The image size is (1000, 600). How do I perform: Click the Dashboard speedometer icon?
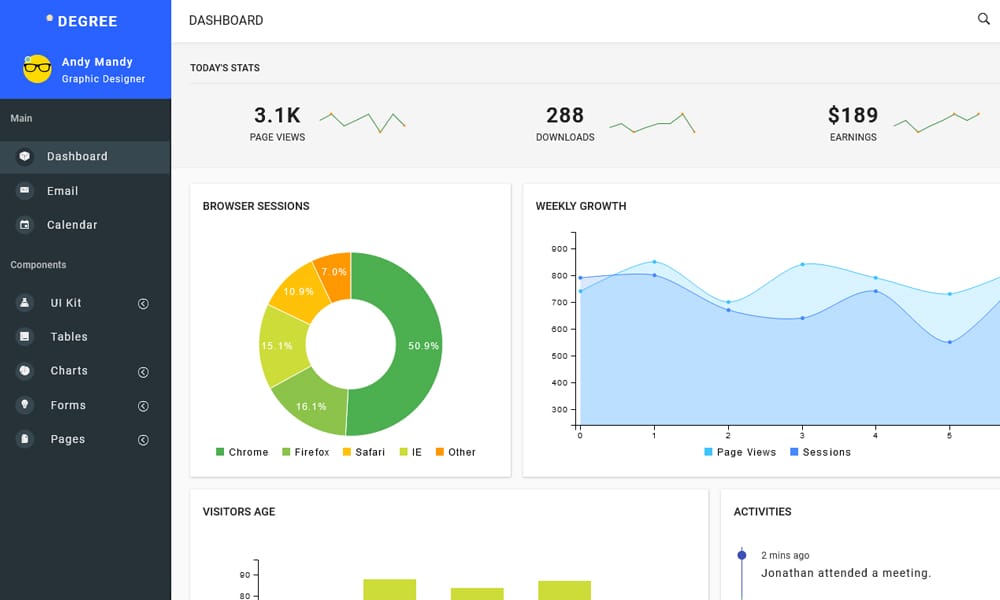click(23, 156)
